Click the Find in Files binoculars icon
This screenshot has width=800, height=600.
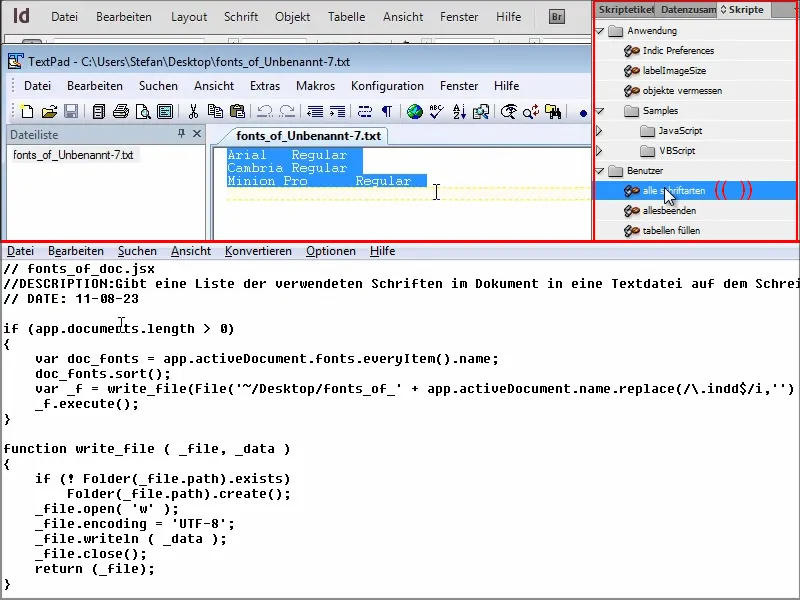point(553,111)
